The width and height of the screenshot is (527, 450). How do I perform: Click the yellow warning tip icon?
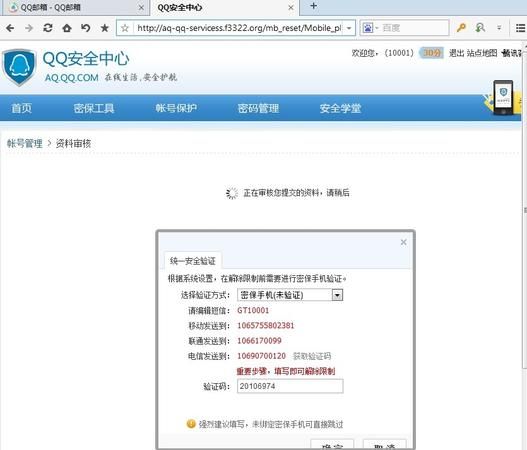[x=191, y=424]
